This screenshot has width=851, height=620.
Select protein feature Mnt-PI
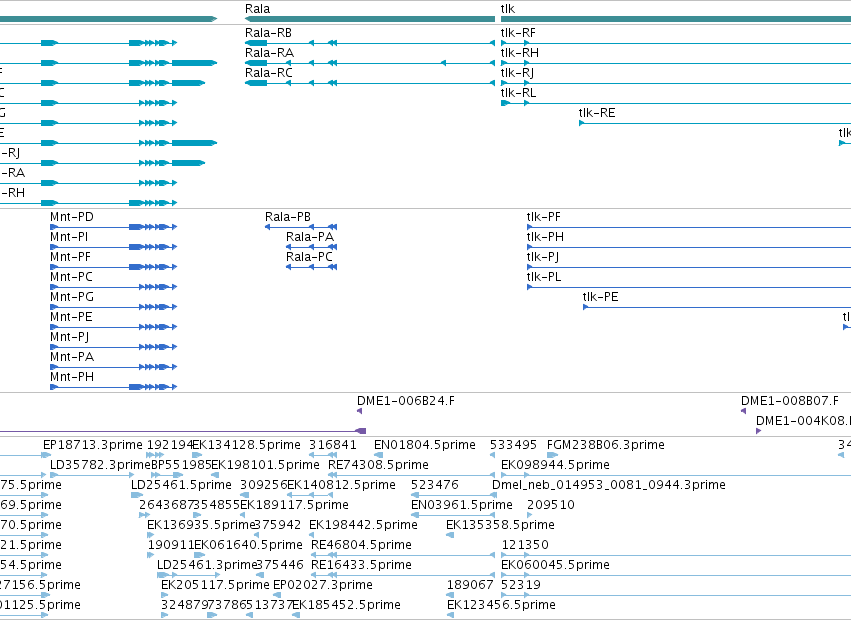tap(69, 237)
